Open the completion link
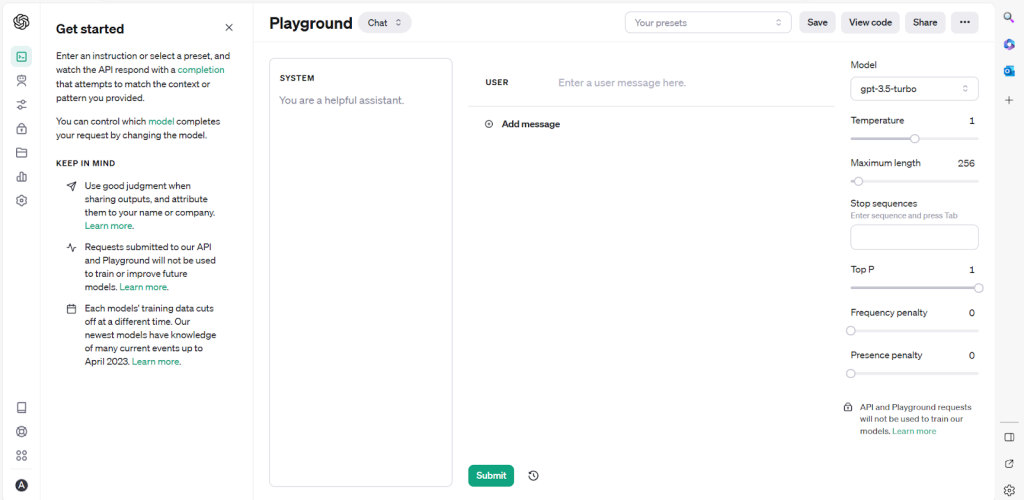The width and height of the screenshot is (1024, 500). (x=201, y=70)
